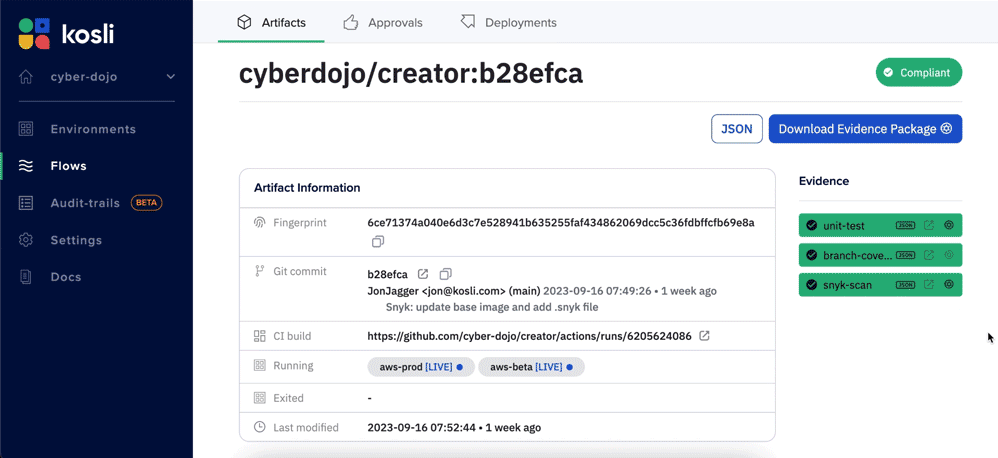Click the Artifact Information heading
Viewport: 998px width, 458px height.
[x=307, y=188]
